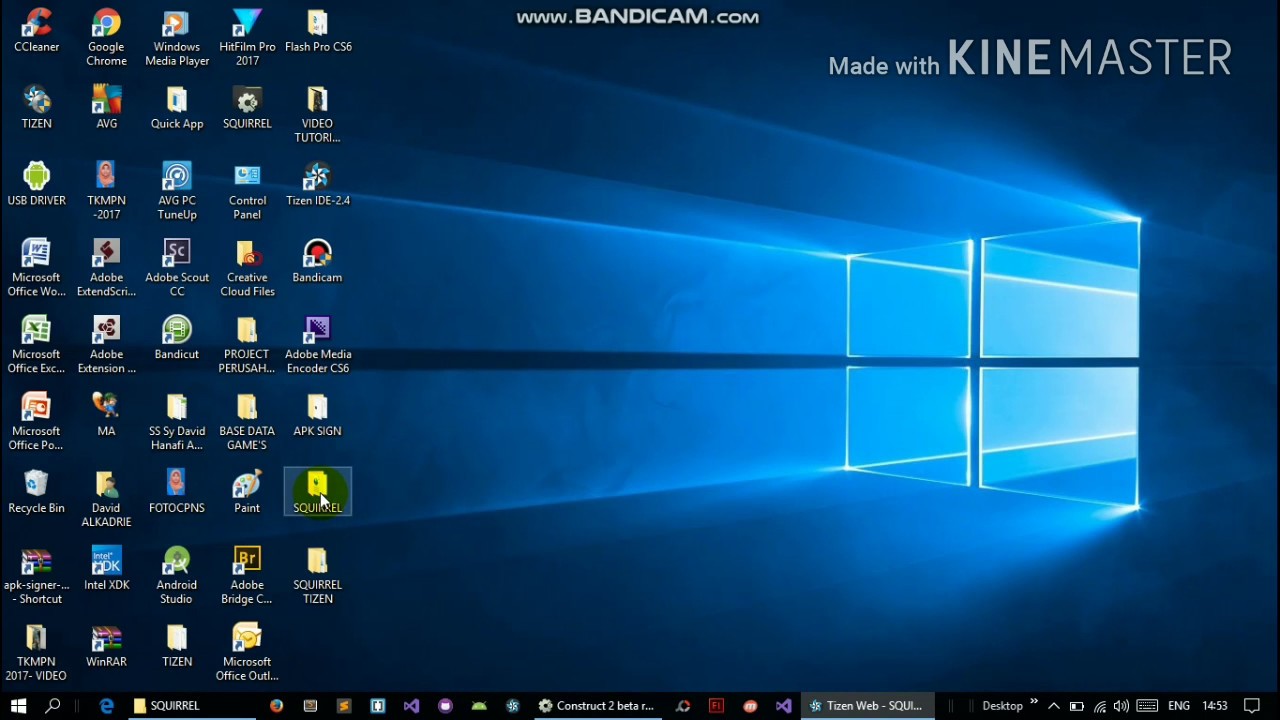Screen dimensions: 1280x720
Task: Click the TIZEN shortcut below CCleaner
Action: (x=37, y=107)
